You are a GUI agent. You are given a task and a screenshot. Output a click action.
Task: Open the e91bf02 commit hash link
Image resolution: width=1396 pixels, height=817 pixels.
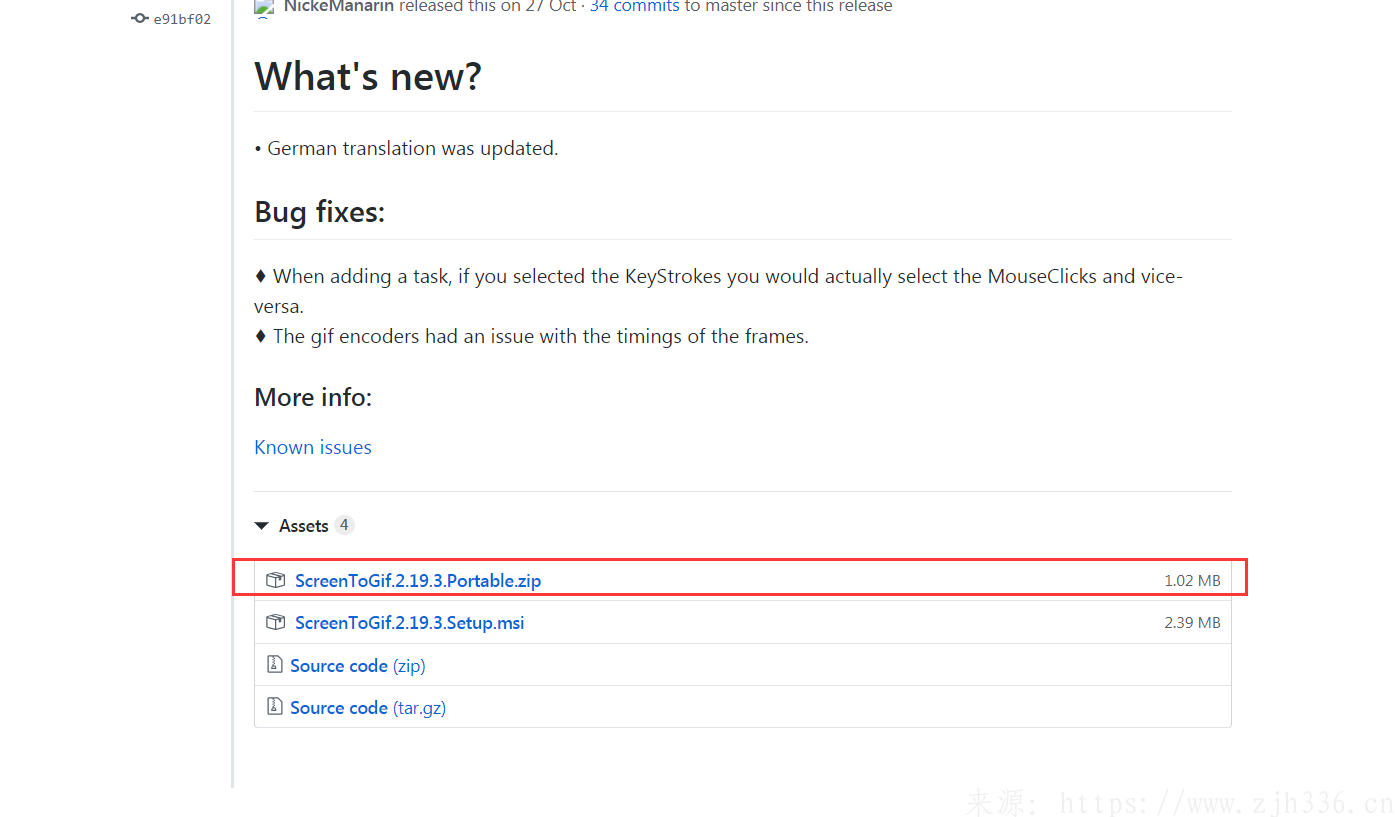(x=182, y=19)
